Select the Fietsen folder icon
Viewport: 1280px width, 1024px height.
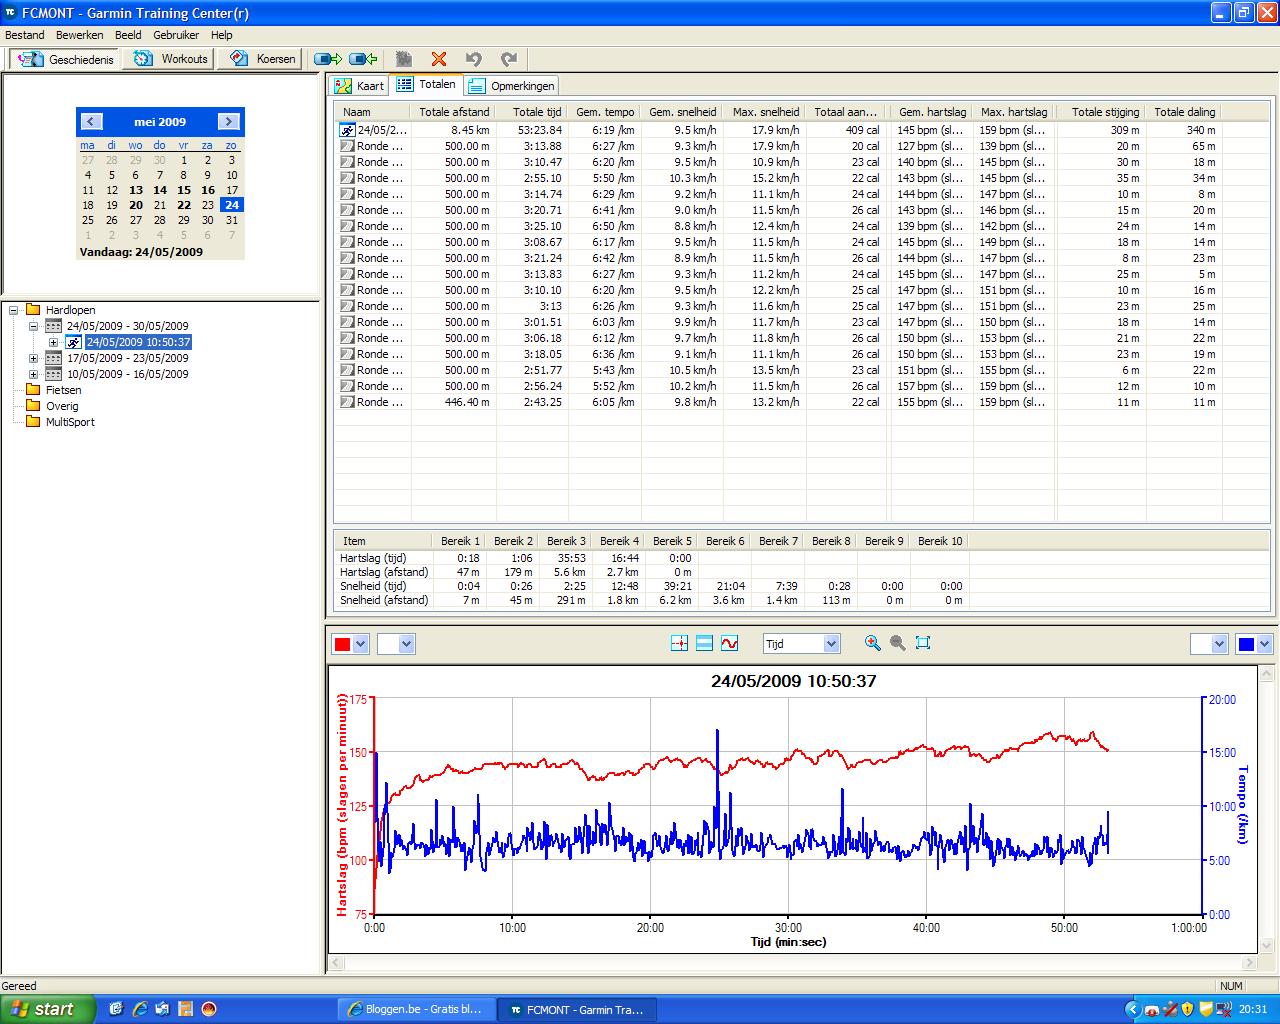(x=33, y=390)
